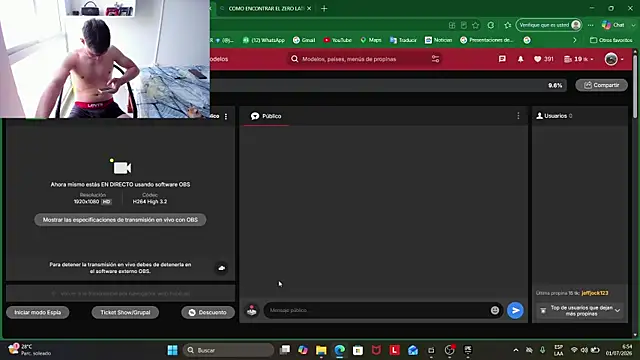Click the taskbar Buscar search box
640x360 pixels.
(228, 350)
